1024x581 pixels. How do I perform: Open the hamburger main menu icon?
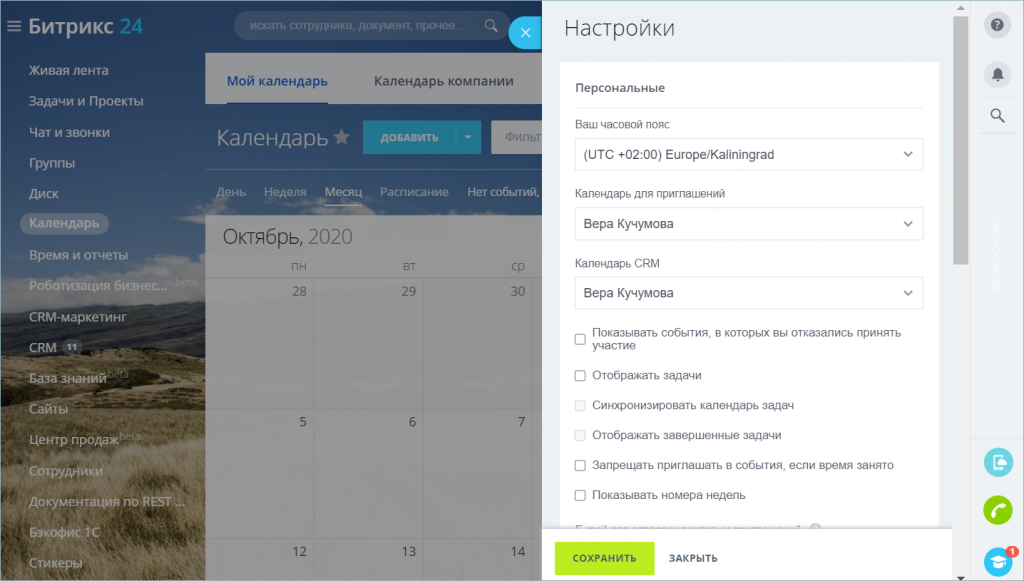click(x=14, y=26)
